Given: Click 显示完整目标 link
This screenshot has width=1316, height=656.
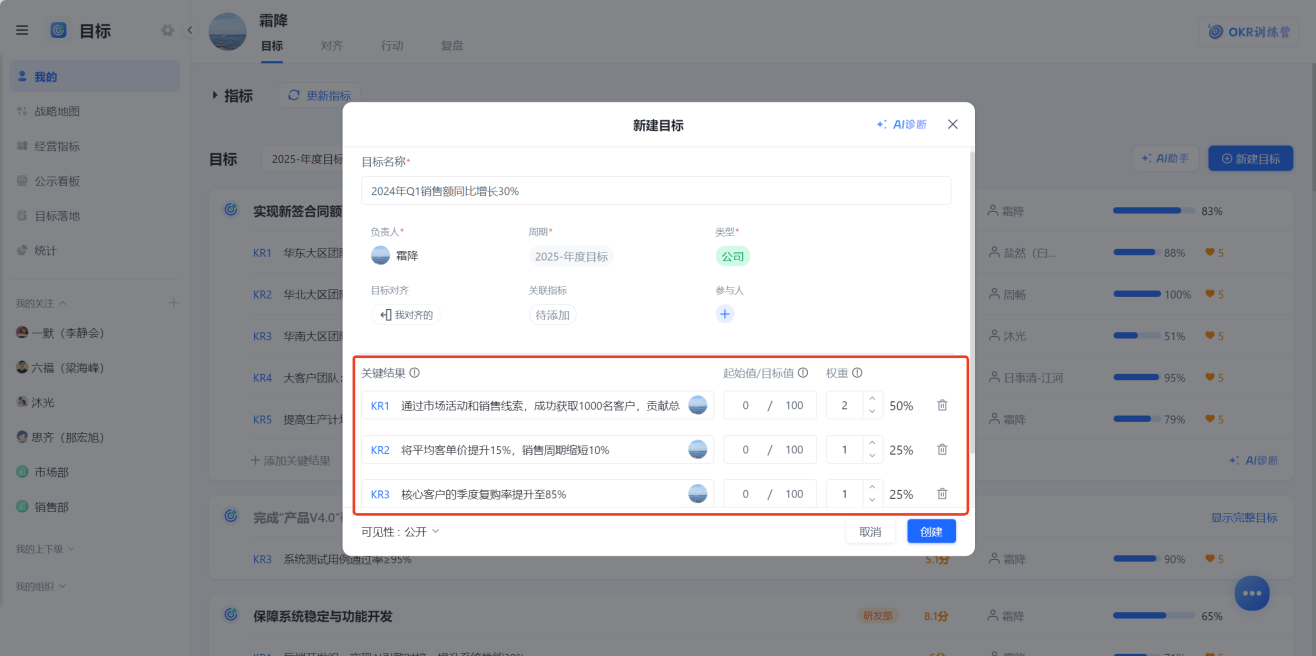Looking at the screenshot, I should pyautogui.click(x=1244, y=517).
